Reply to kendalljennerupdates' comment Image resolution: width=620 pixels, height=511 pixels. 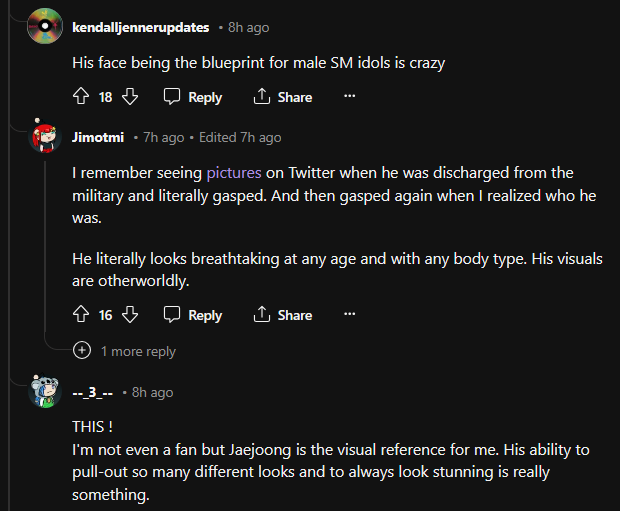[x=193, y=97]
